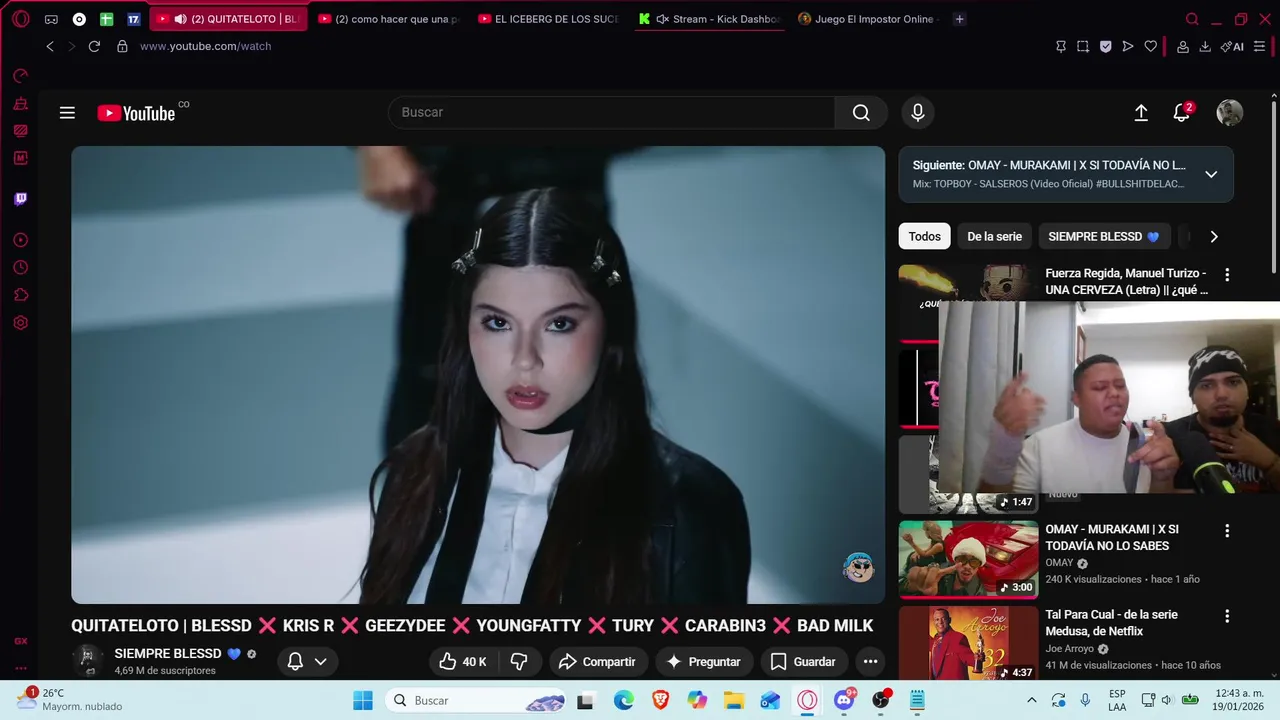The height and width of the screenshot is (720, 1280).
Task: Switch to Juego El Impostor Online tab
Action: [x=868, y=19]
